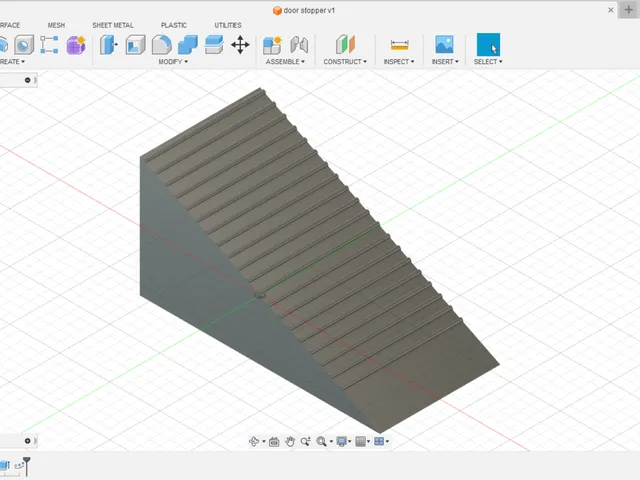Viewport: 640px width, 480px height.
Task: Activate the Move/Copy arrows tool
Action: pos(240,45)
